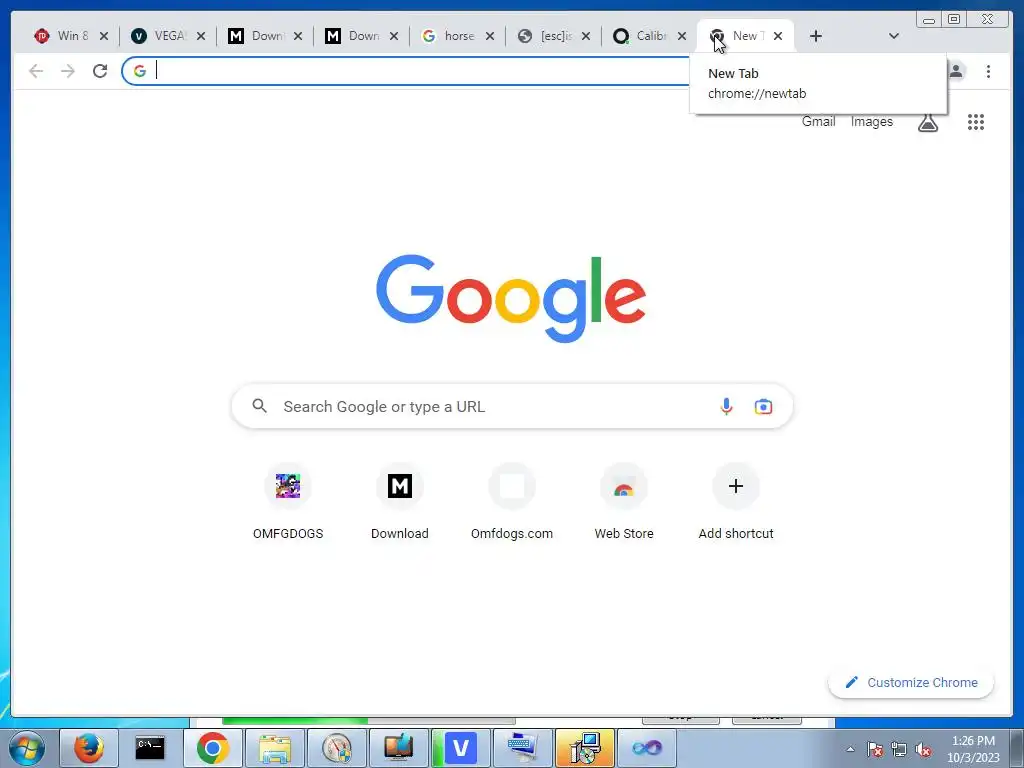
Task: Close the VEGA tab
Action: 201,36
